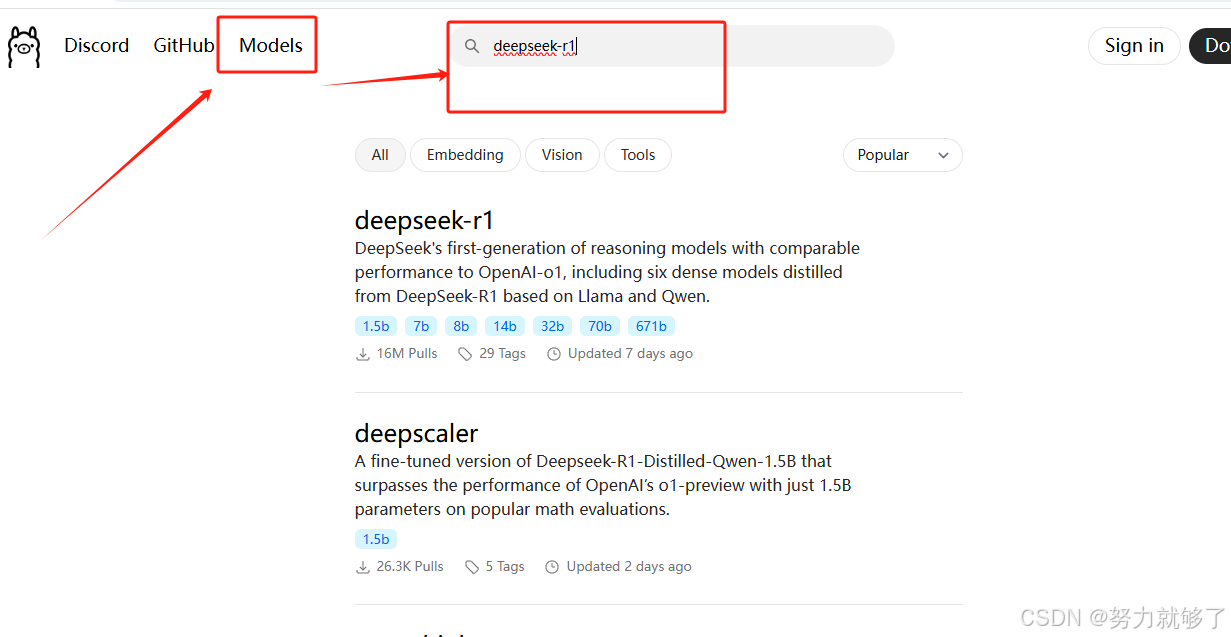This screenshot has width=1231, height=637.
Task: Select the 7b size tag
Action: click(421, 326)
